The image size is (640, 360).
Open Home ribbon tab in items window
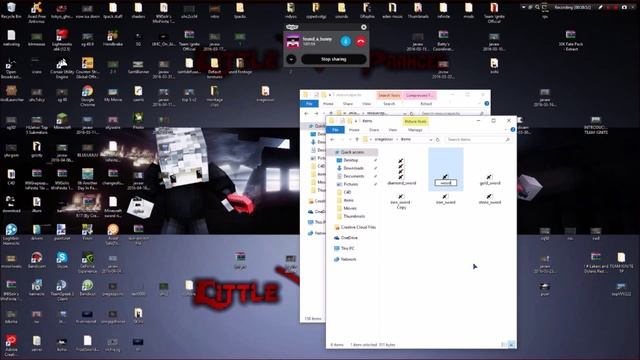pos(354,130)
